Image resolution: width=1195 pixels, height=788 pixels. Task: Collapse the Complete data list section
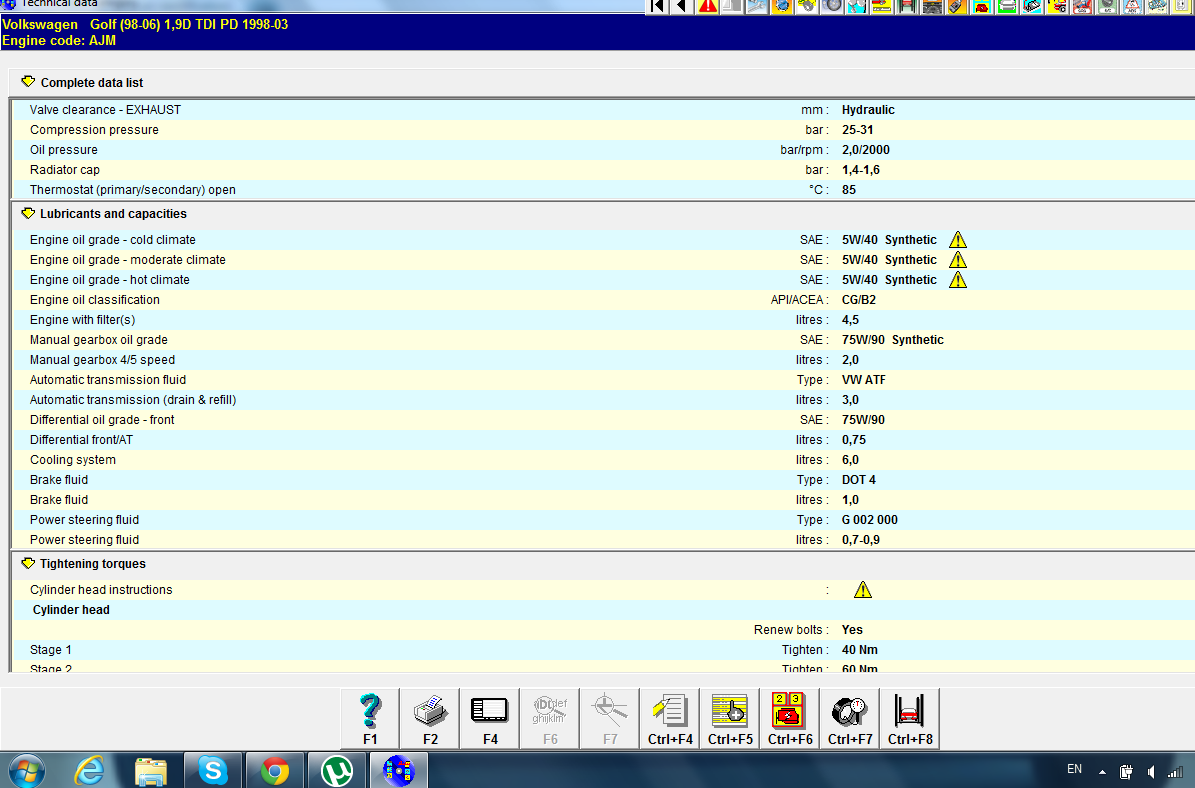tap(28, 82)
